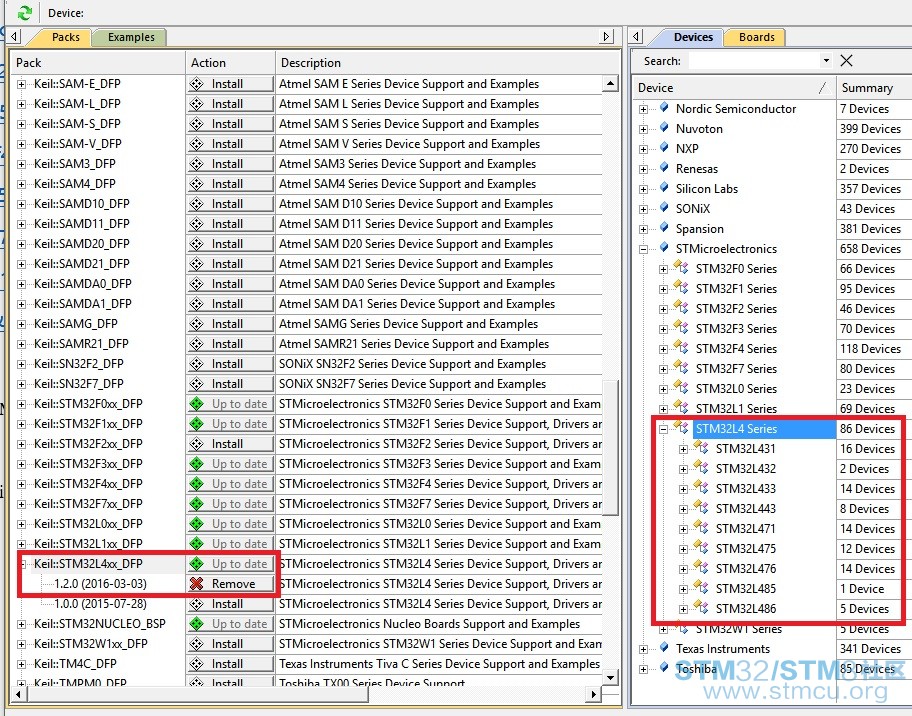Click right pane tab scroll-left arrow
This screenshot has height=716, width=912.
pyautogui.click(x=636, y=37)
